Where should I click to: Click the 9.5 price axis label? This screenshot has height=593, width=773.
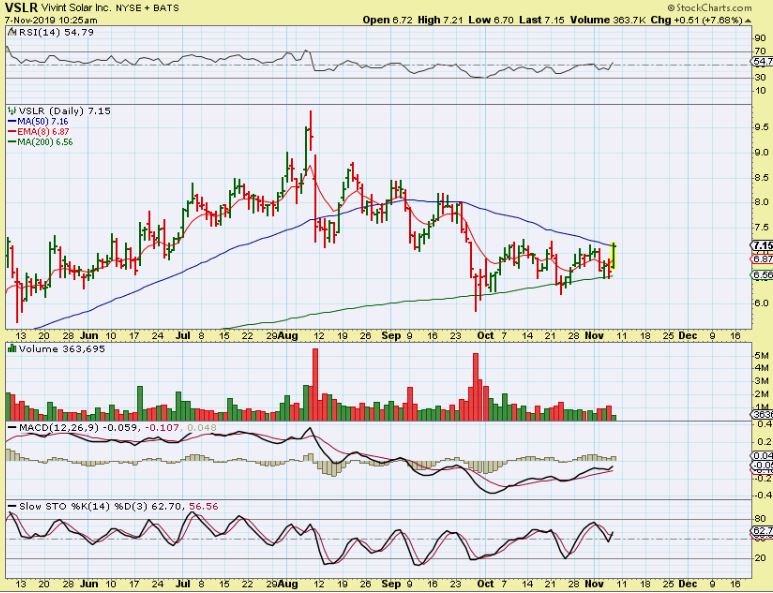(761, 128)
